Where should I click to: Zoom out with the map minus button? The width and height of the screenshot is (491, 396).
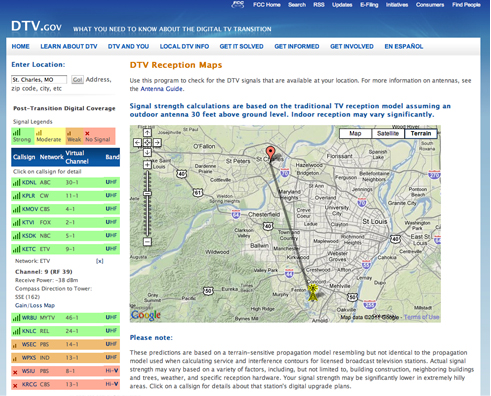click(147, 242)
